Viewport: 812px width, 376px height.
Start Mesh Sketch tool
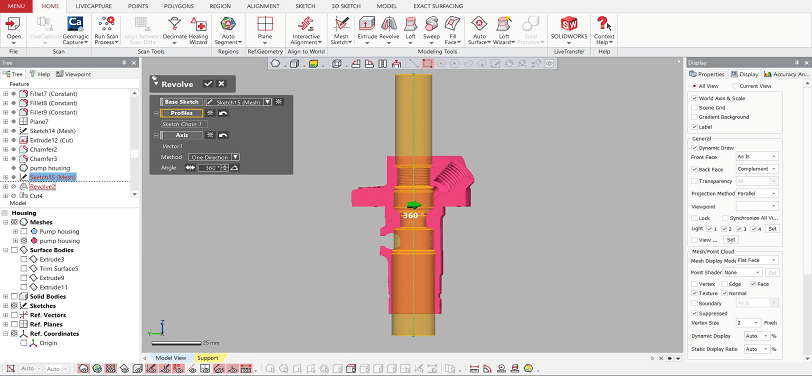click(x=341, y=30)
